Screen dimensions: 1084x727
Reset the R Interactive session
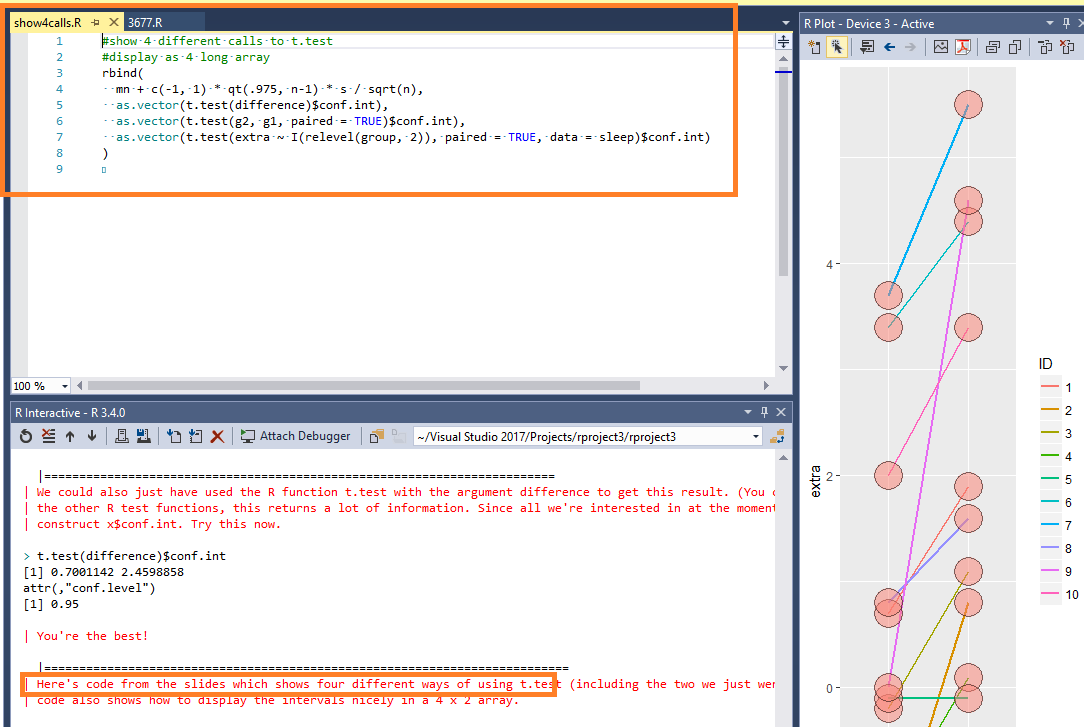pyautogui.click(x=26, y=435)
